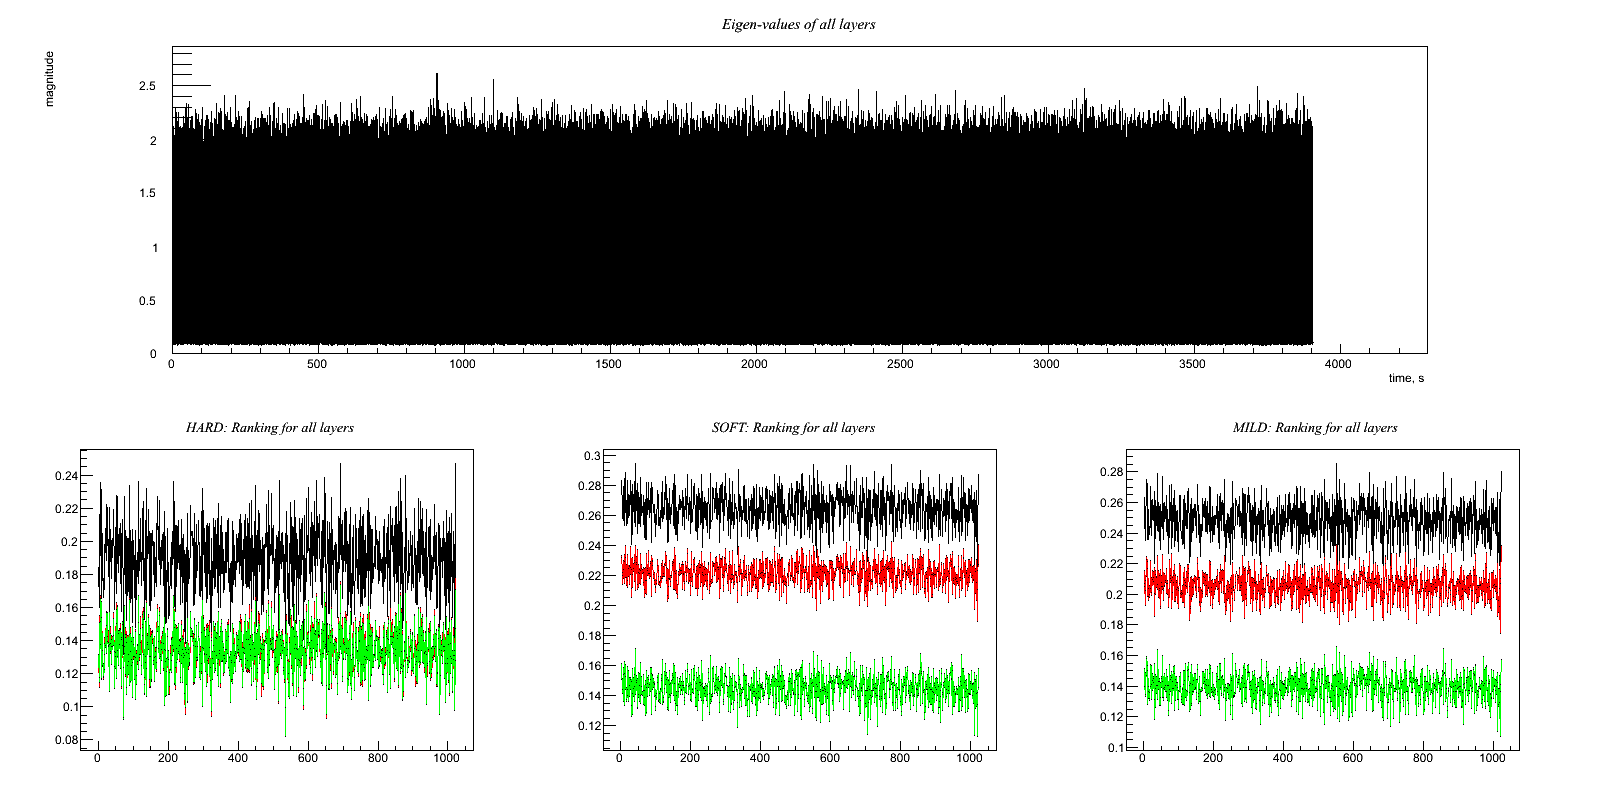Screen dimensions: 1600x800
Task: Click the 2.5 tick label on the magnitude axis
Action: (x=147, y=87)
